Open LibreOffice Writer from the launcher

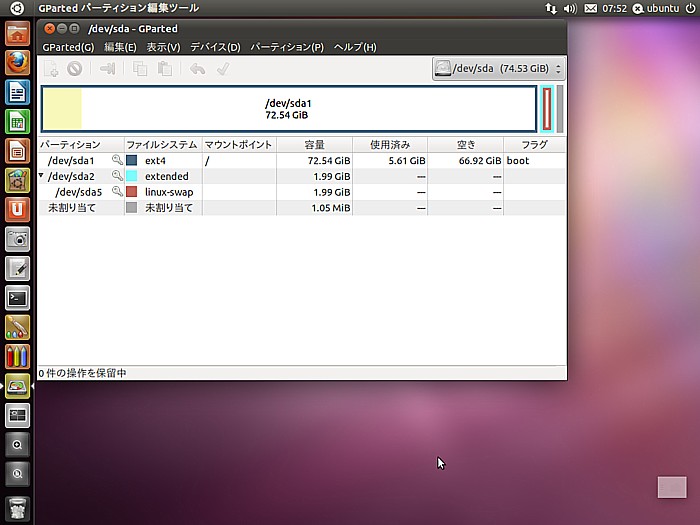pos(17,92)
